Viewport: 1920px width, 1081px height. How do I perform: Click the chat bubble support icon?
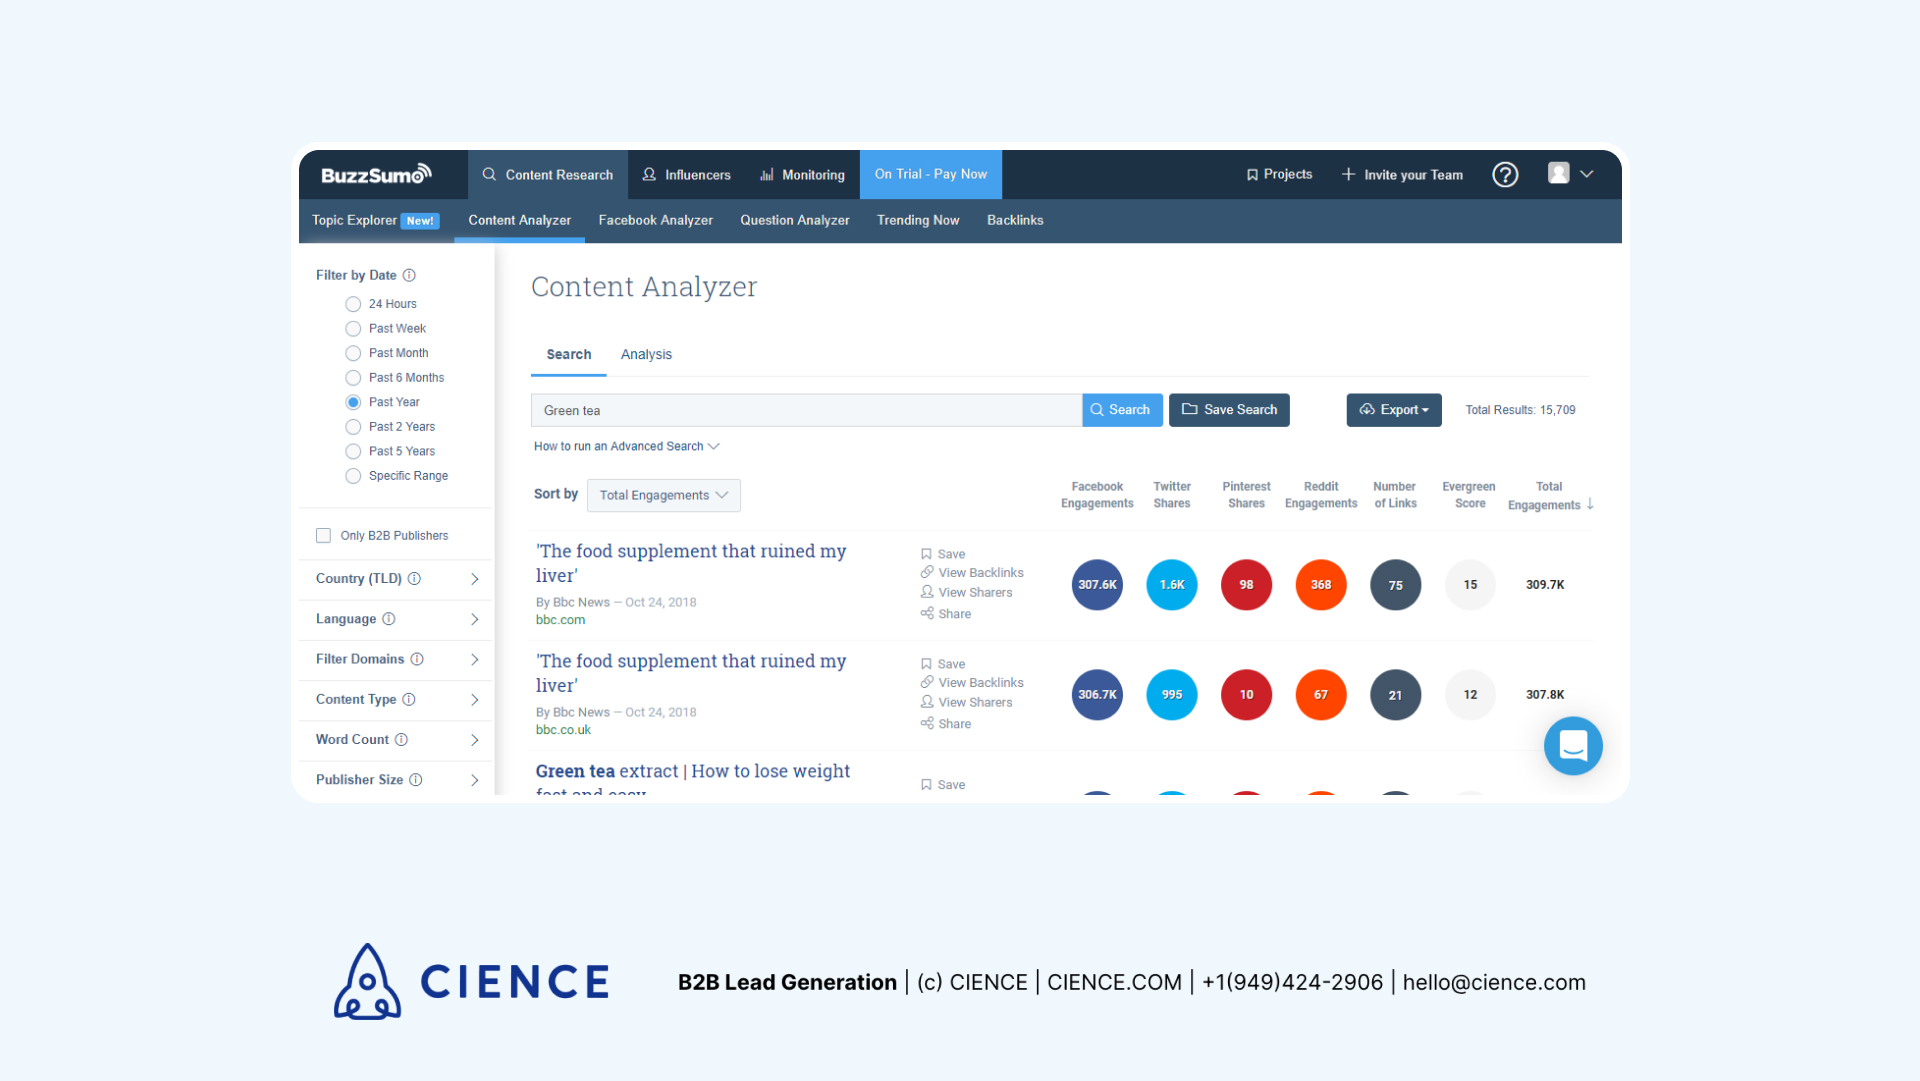tap(1572, 745)
